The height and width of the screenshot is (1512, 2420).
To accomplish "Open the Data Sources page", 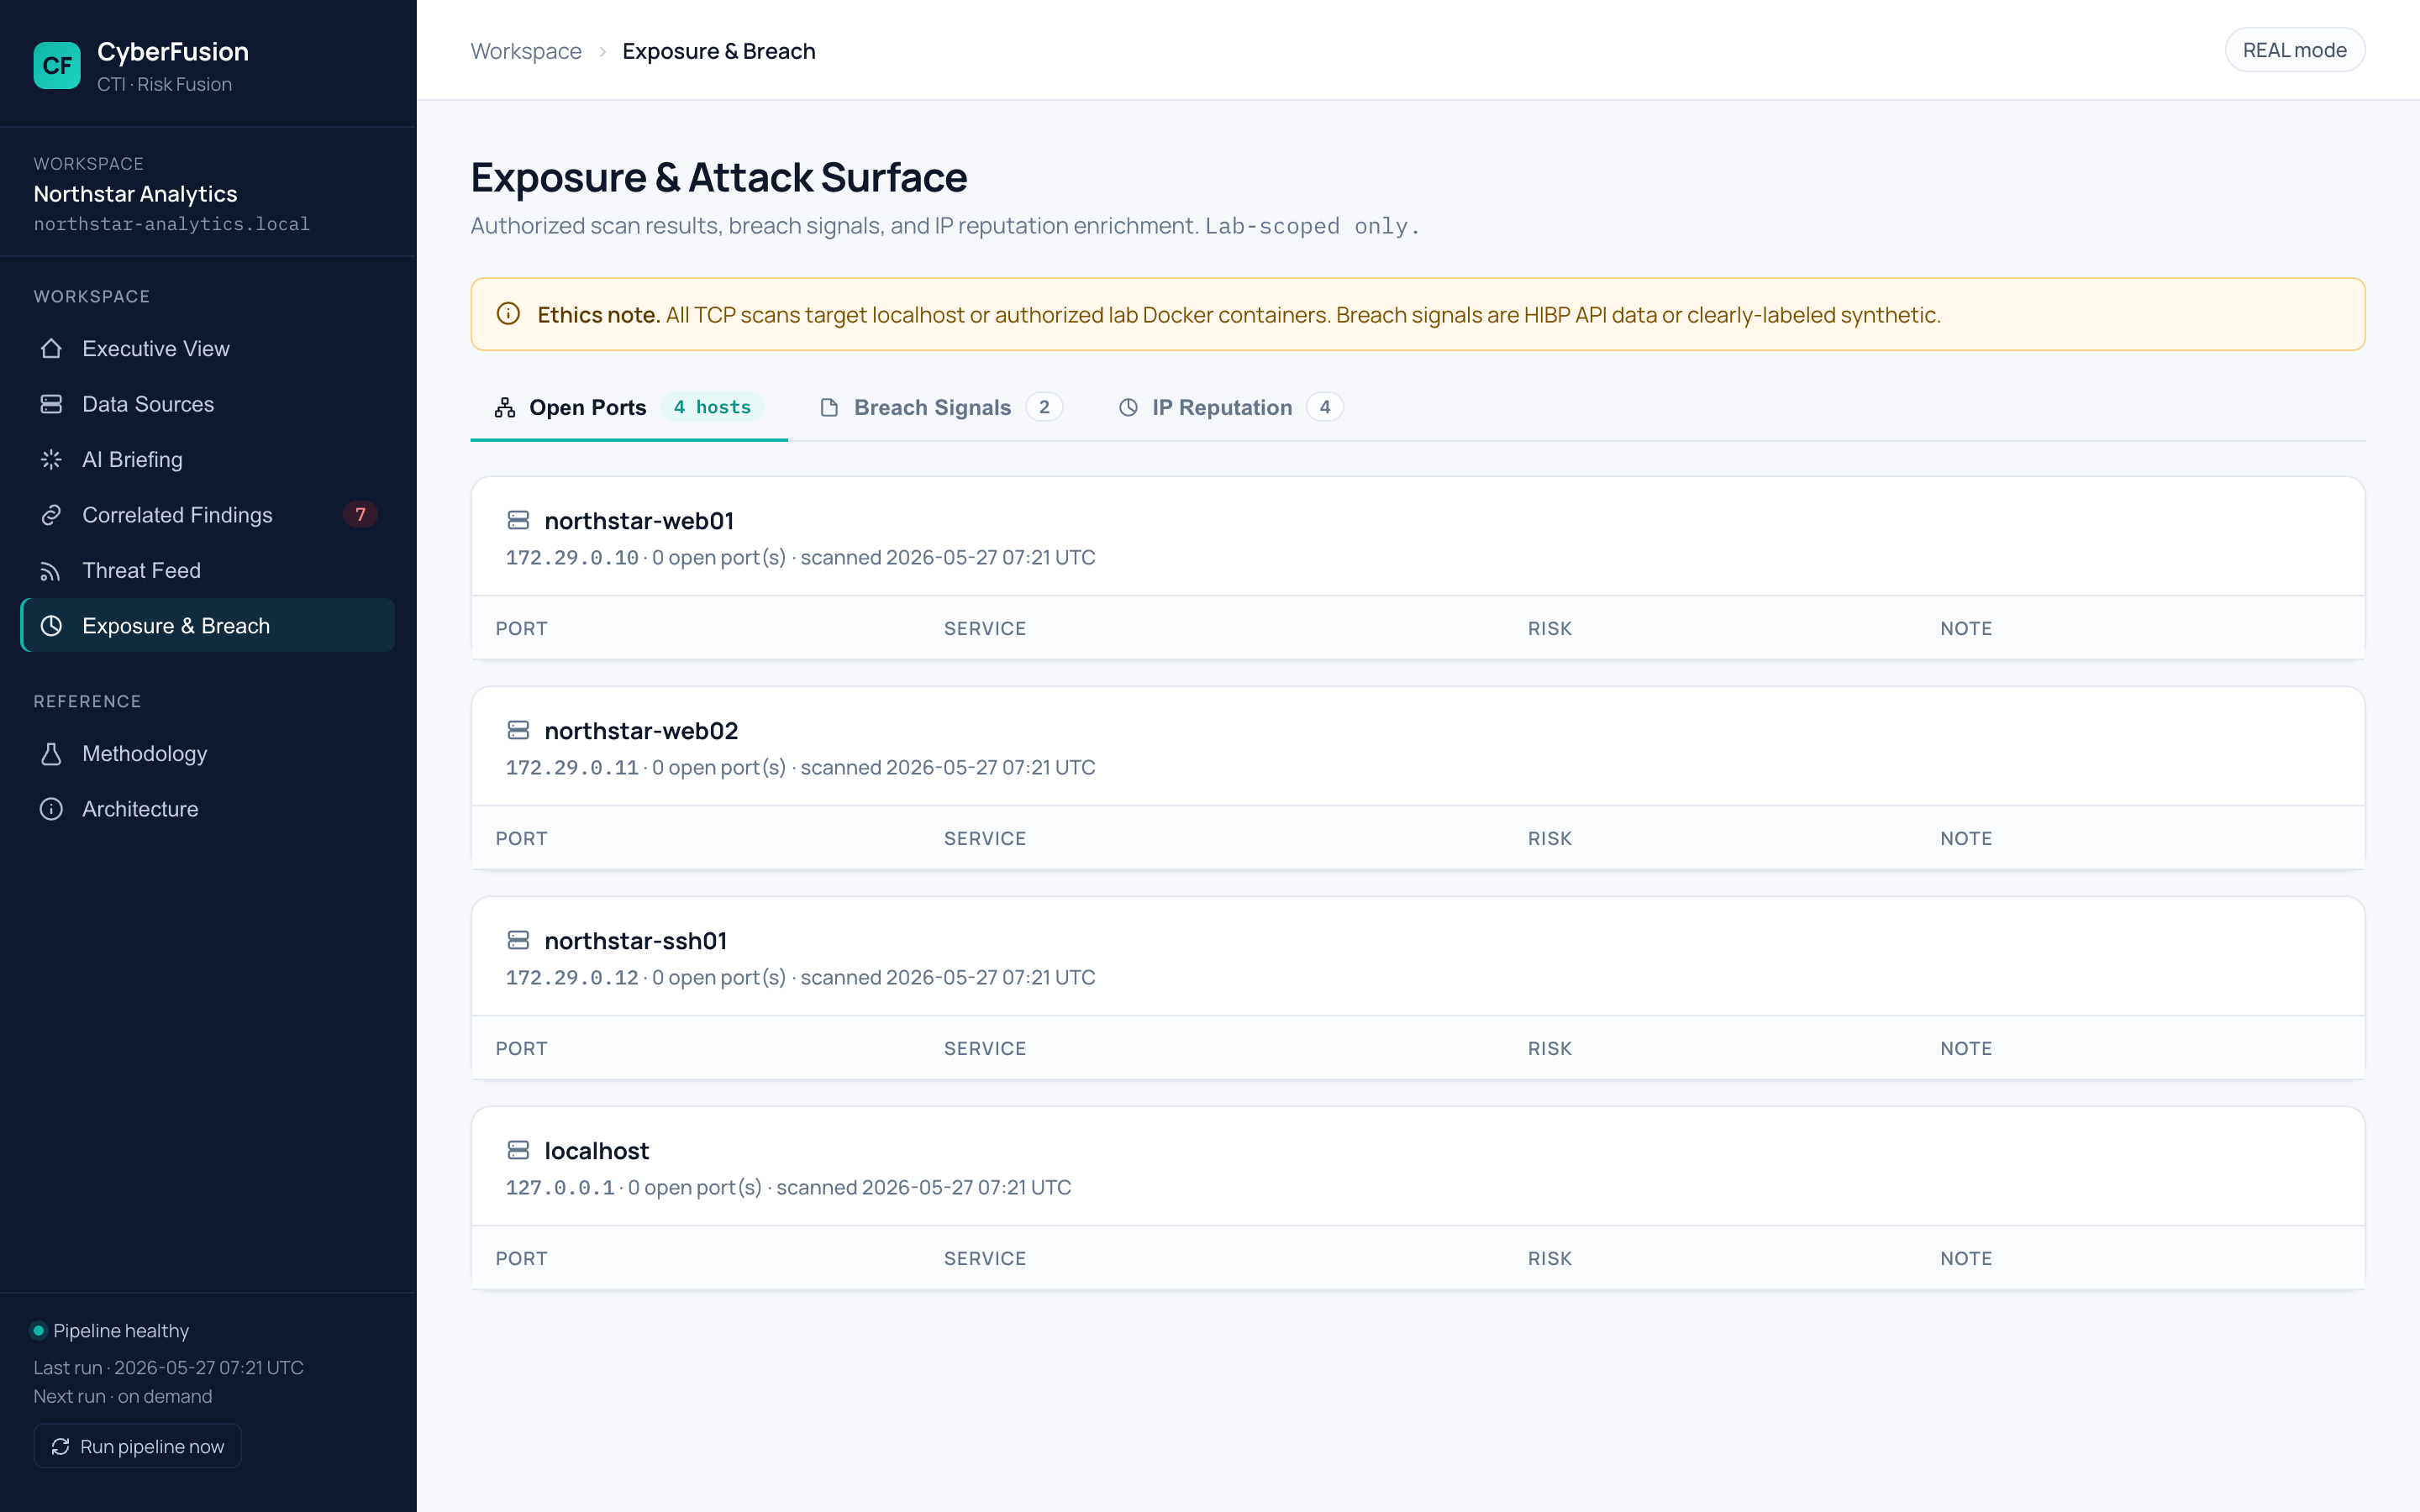I will click(207, 404).
